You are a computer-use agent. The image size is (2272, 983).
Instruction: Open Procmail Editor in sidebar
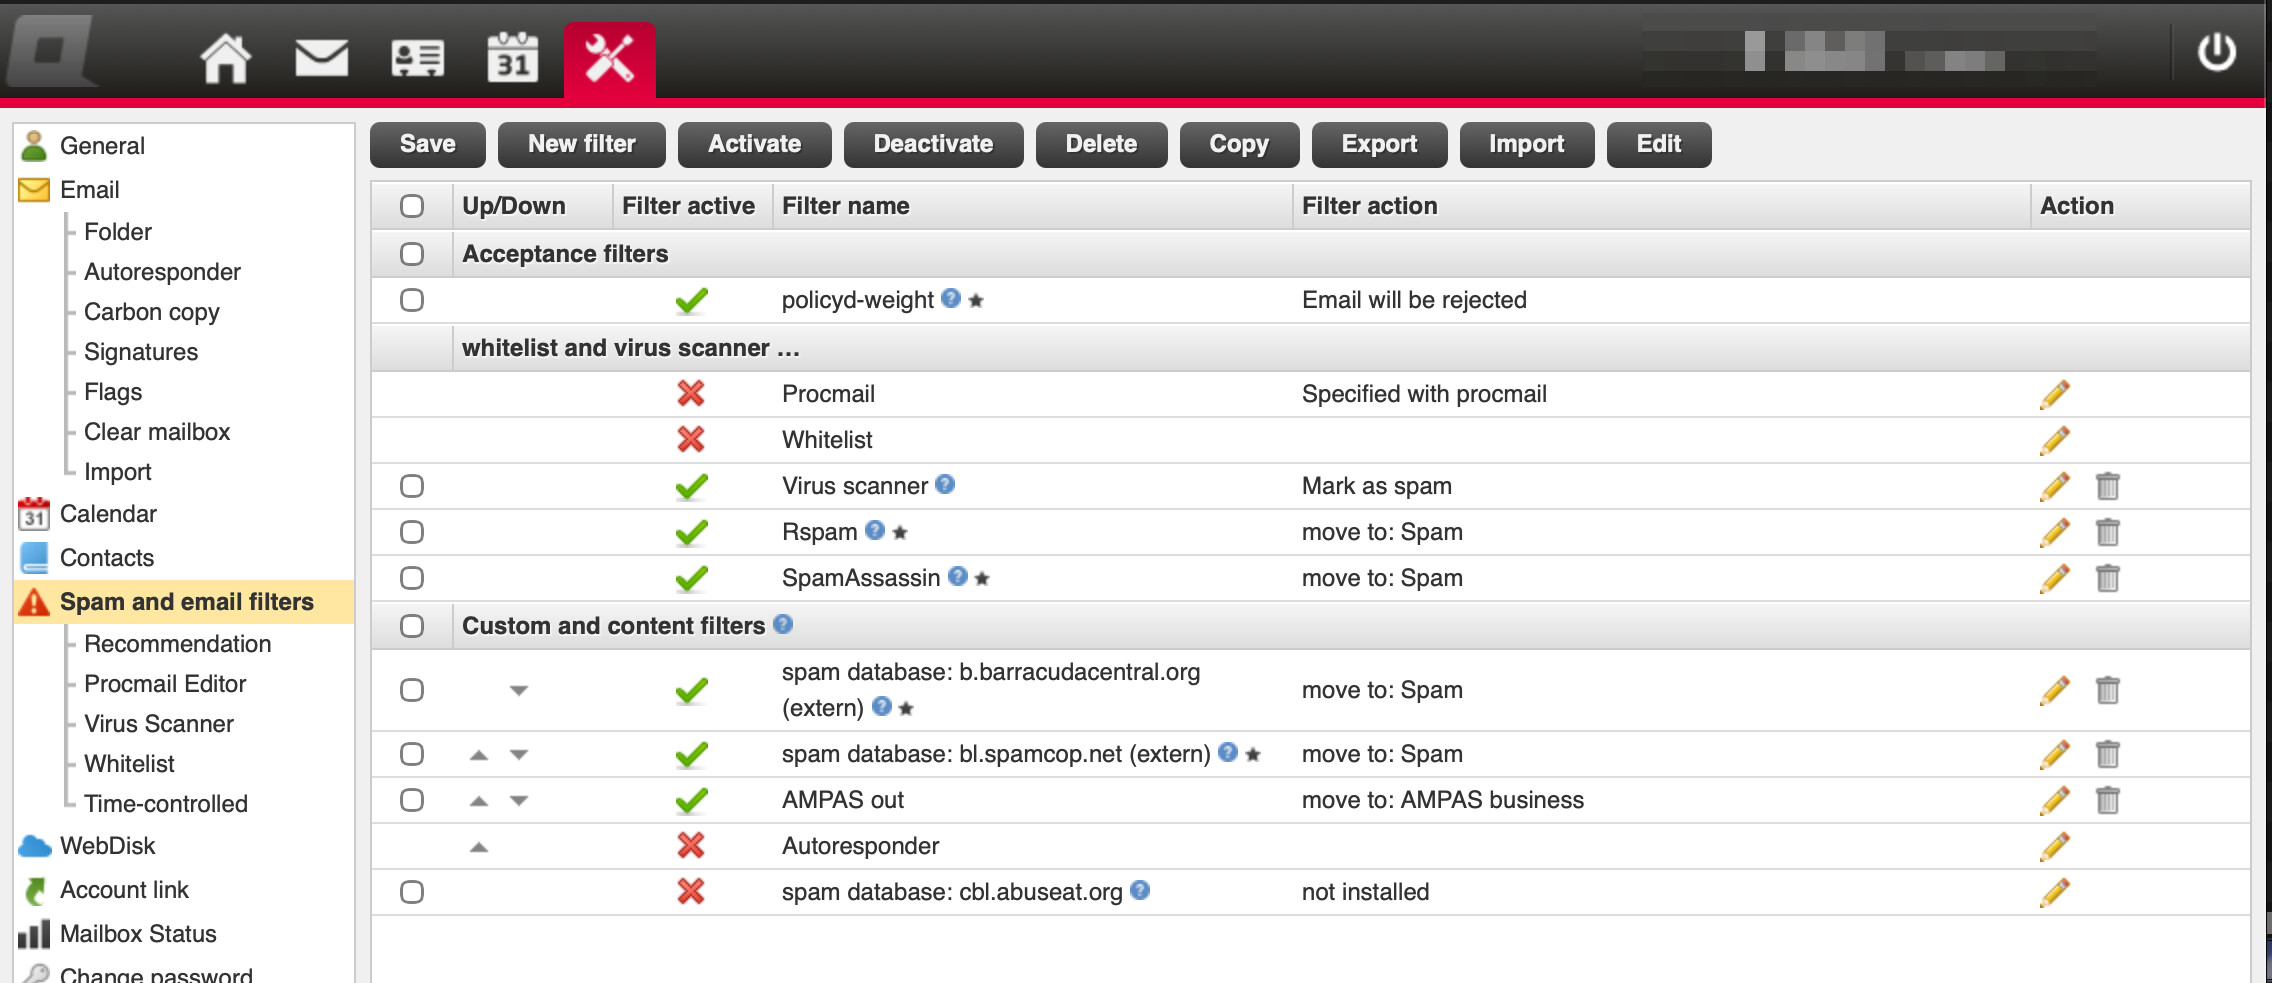[x=165, y=684]
